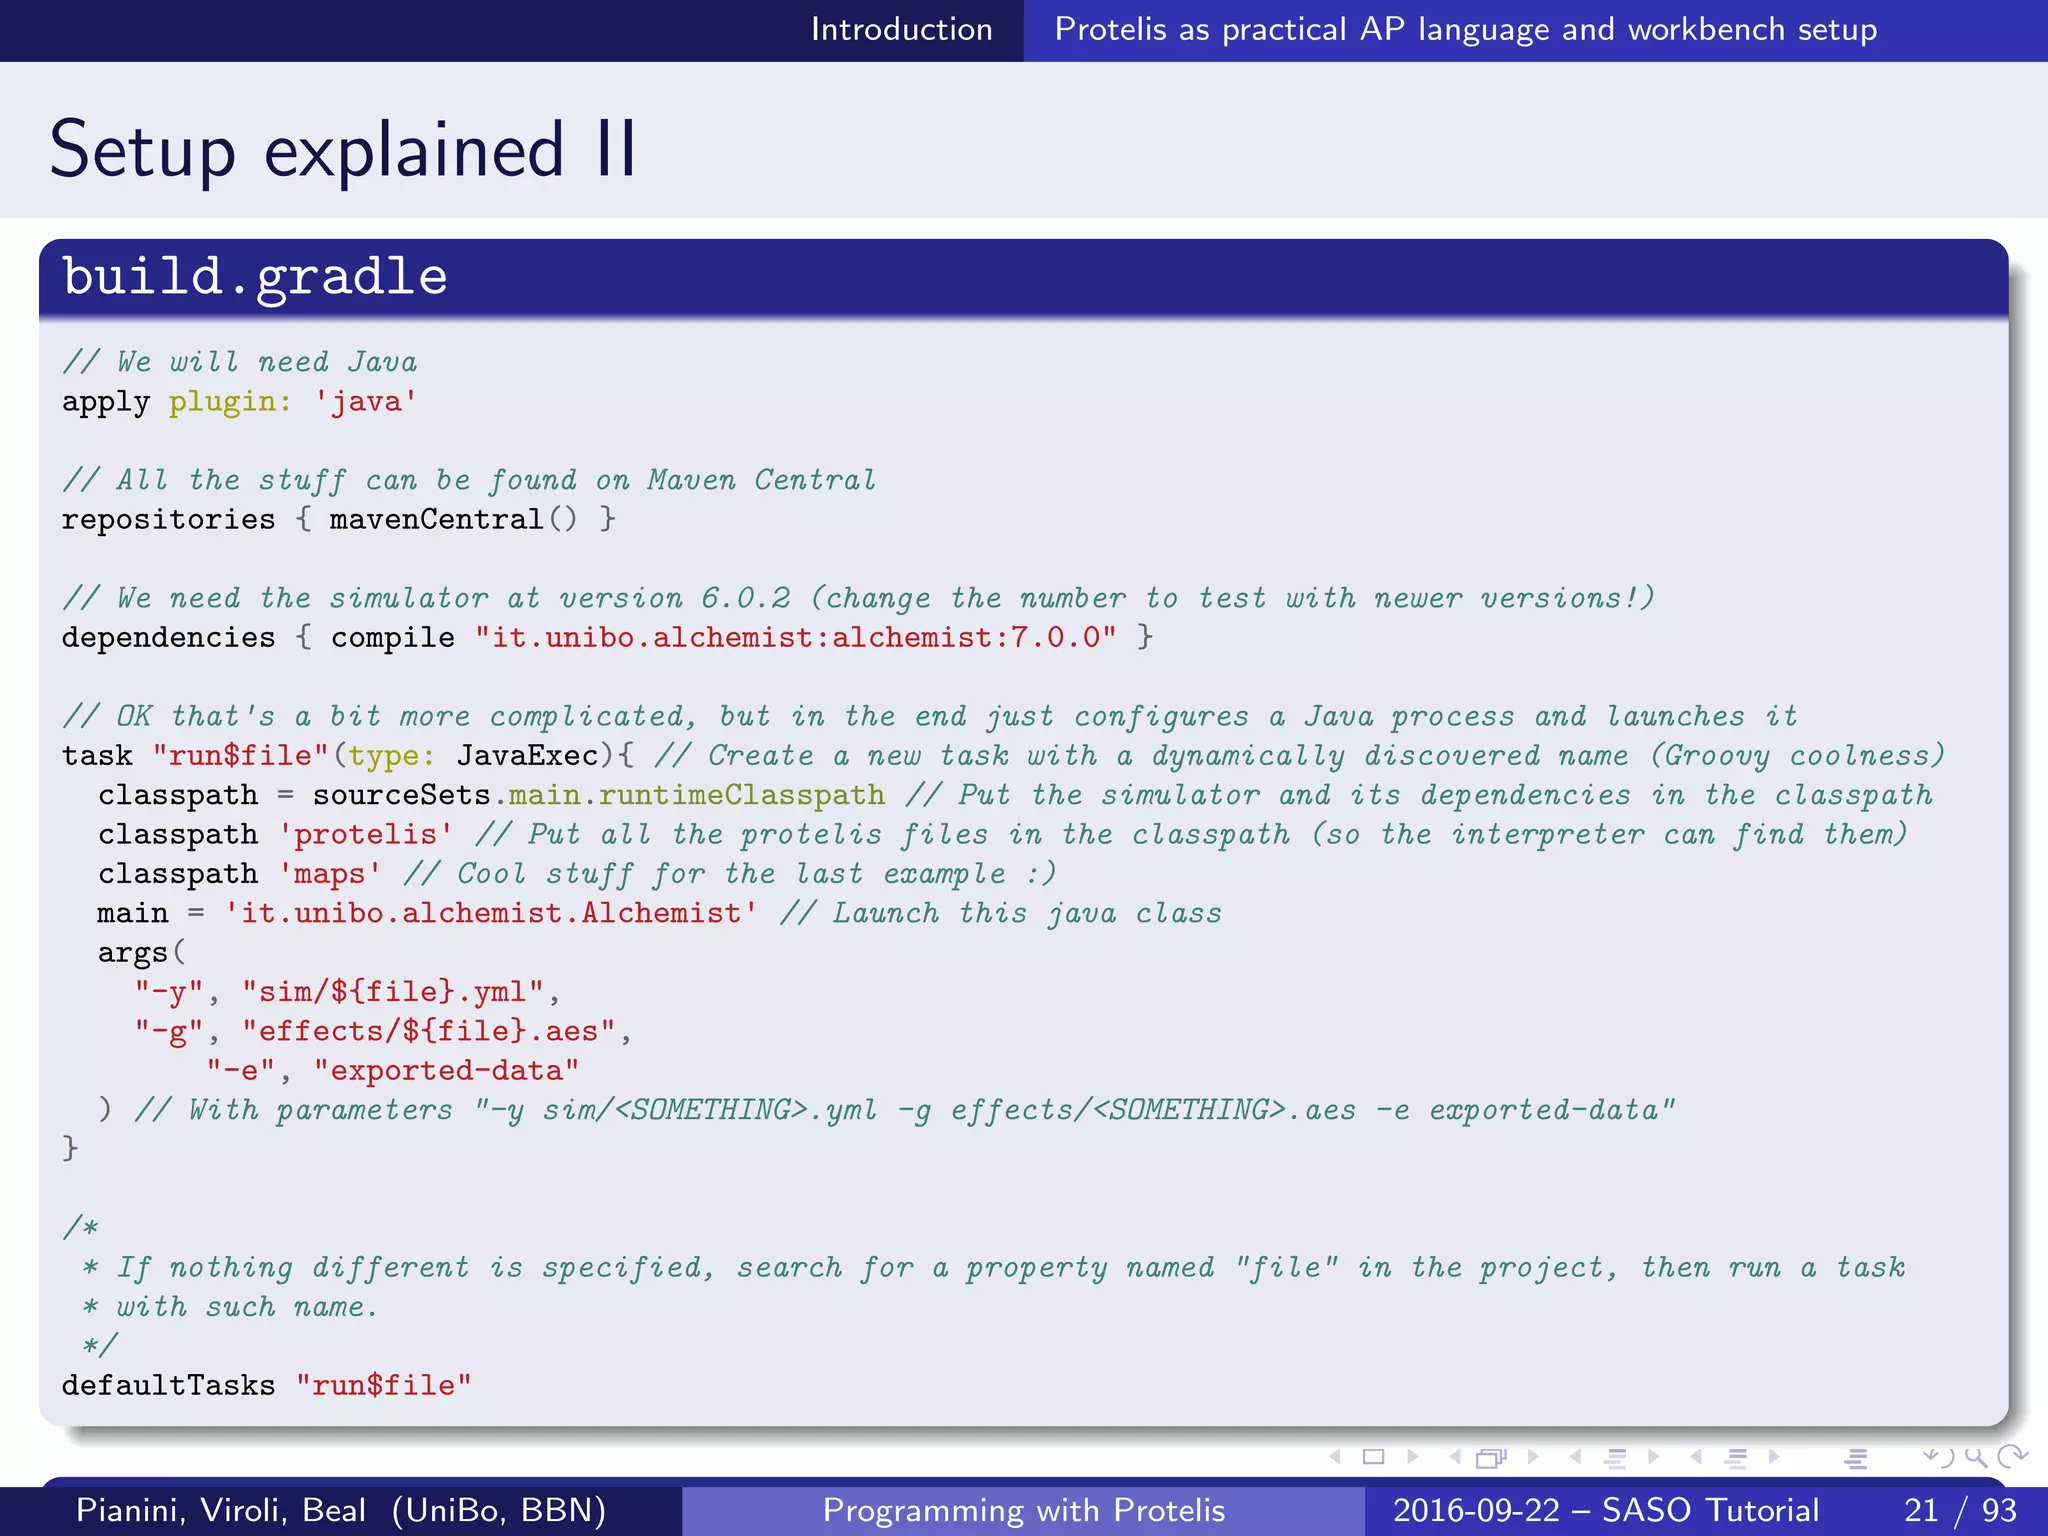
Task: Click 'Programming with Protelis' footer title
Action: coord(1024,1510)
